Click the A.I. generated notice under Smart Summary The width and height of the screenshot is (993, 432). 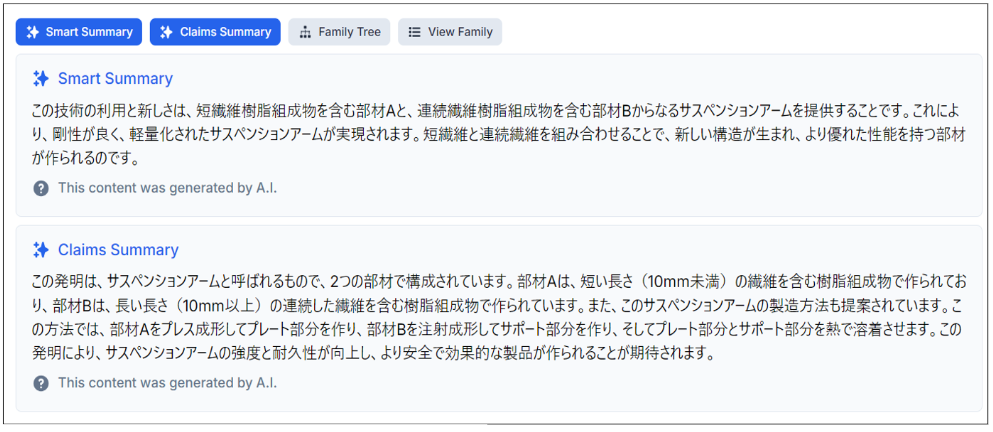pos(168,188)
